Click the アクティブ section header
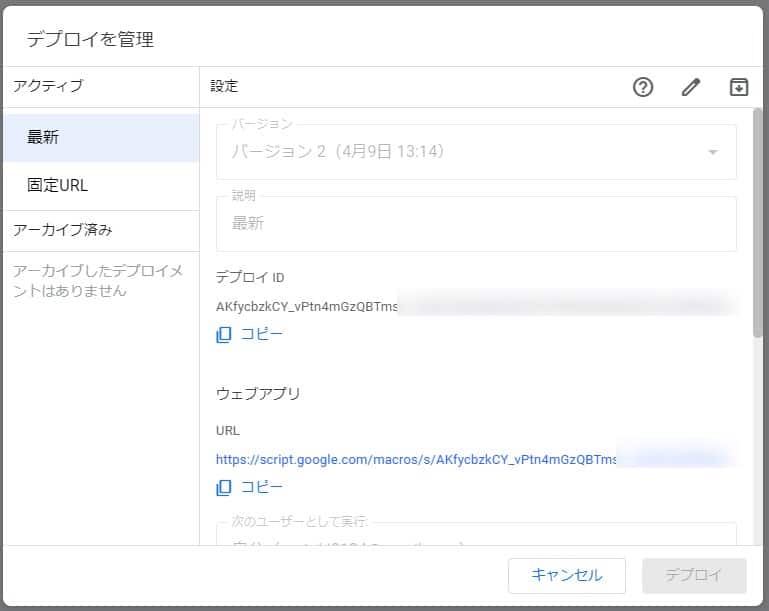The image size is (769, 611). [x=48, y=86]
